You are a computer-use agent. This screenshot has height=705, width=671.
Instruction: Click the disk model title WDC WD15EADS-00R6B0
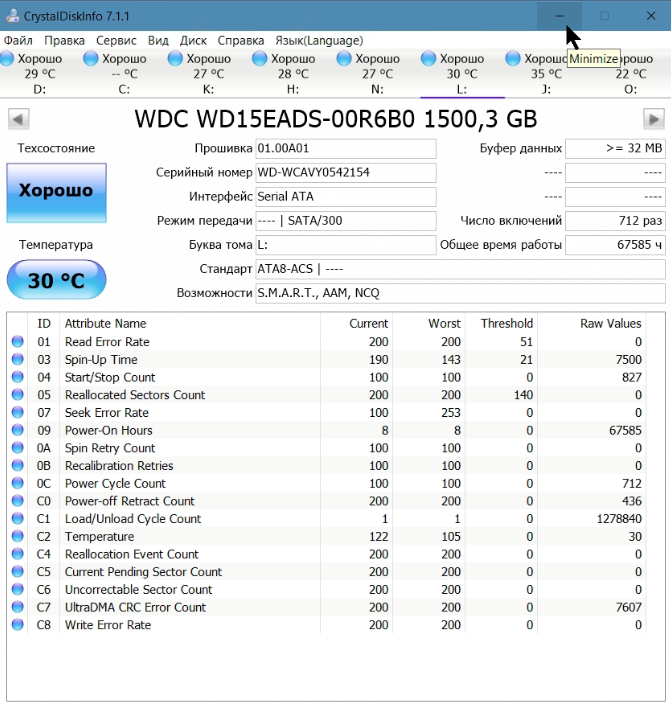pos(274,120)
